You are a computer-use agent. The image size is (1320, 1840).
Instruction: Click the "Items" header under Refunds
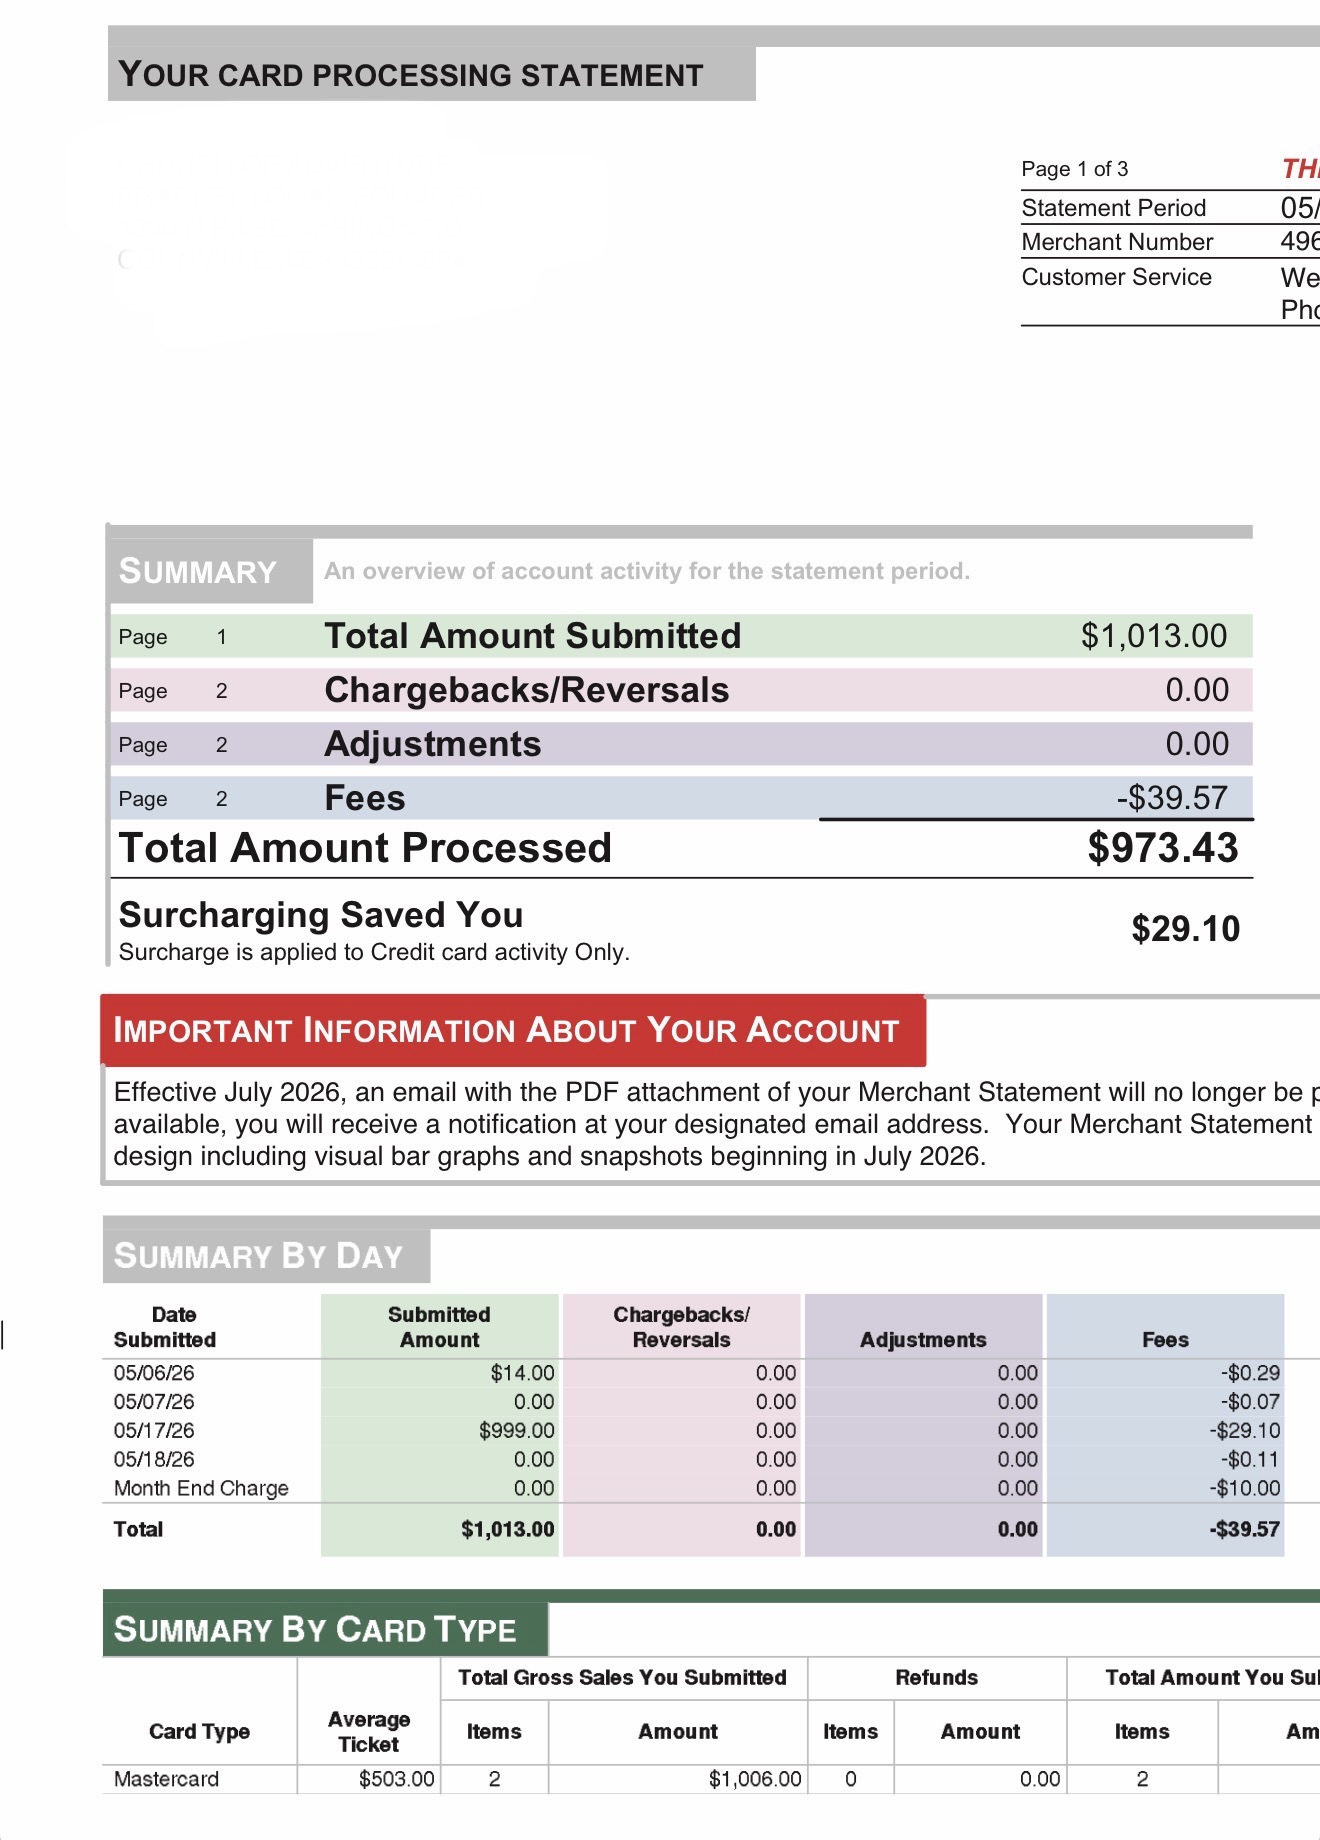coord(850,1732)
